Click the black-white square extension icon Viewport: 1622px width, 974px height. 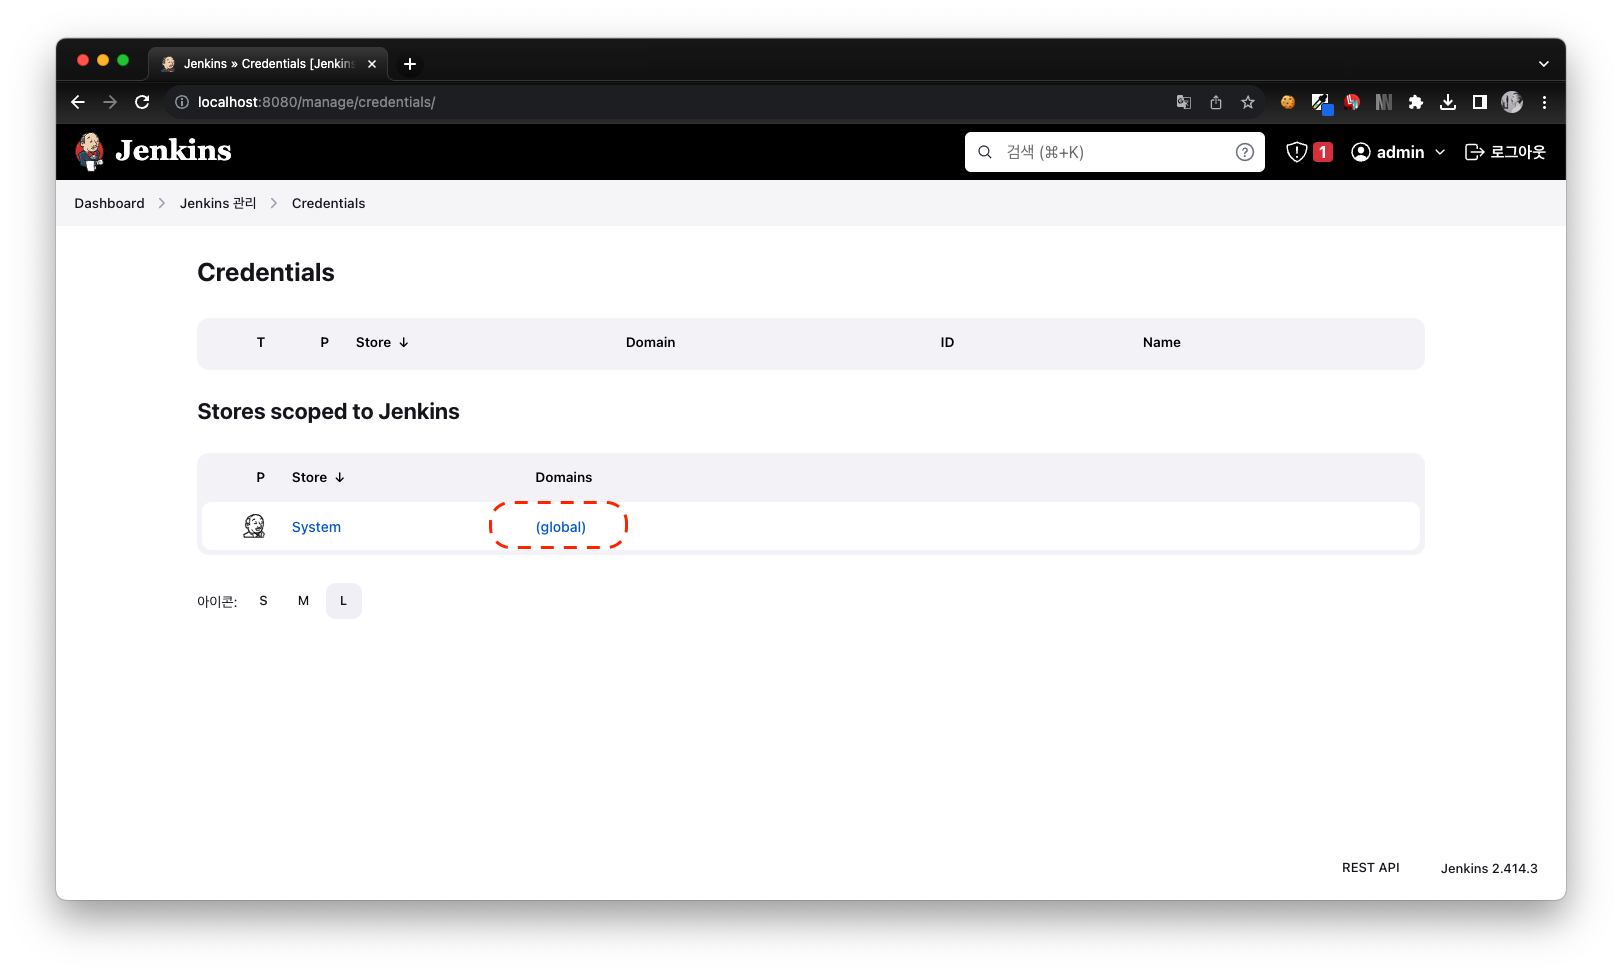[1320, 102]
